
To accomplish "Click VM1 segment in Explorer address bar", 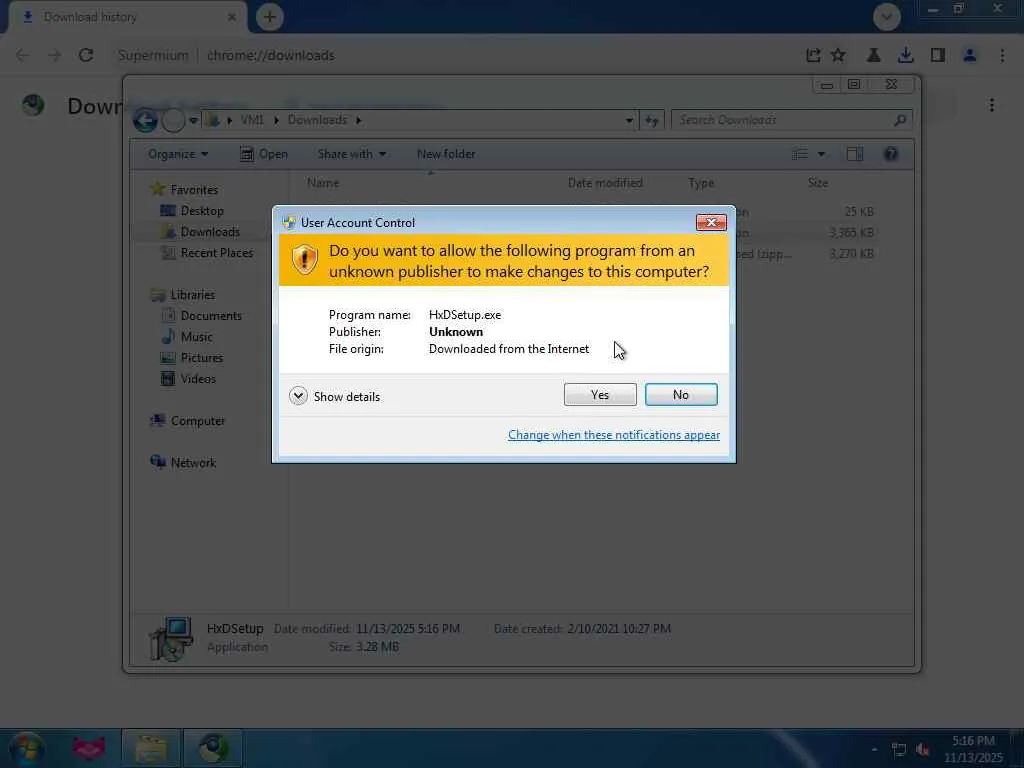I will pyautogui.click(x=252, y=120).
